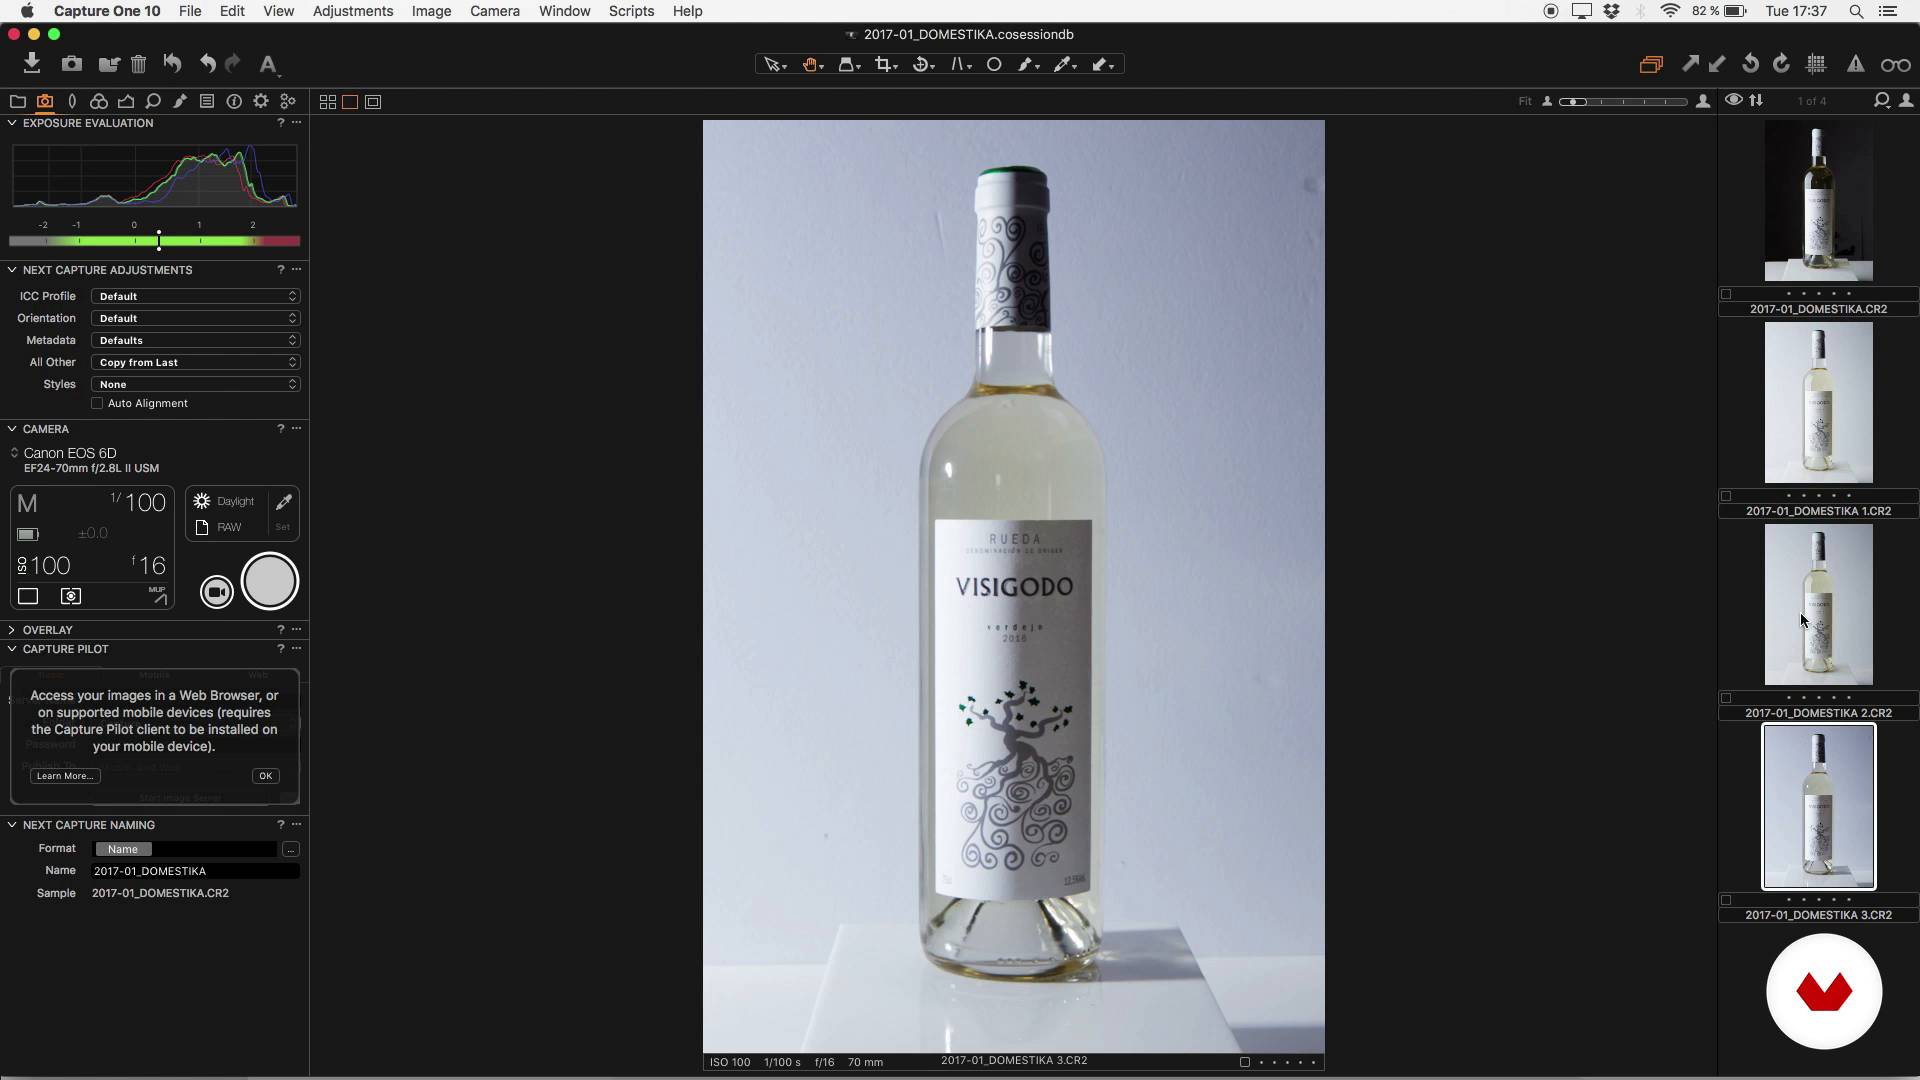This screenshot has width=1920, height=1080.
Task: Open the ICC Profile dropdown
Action: (x=196, y=296)
